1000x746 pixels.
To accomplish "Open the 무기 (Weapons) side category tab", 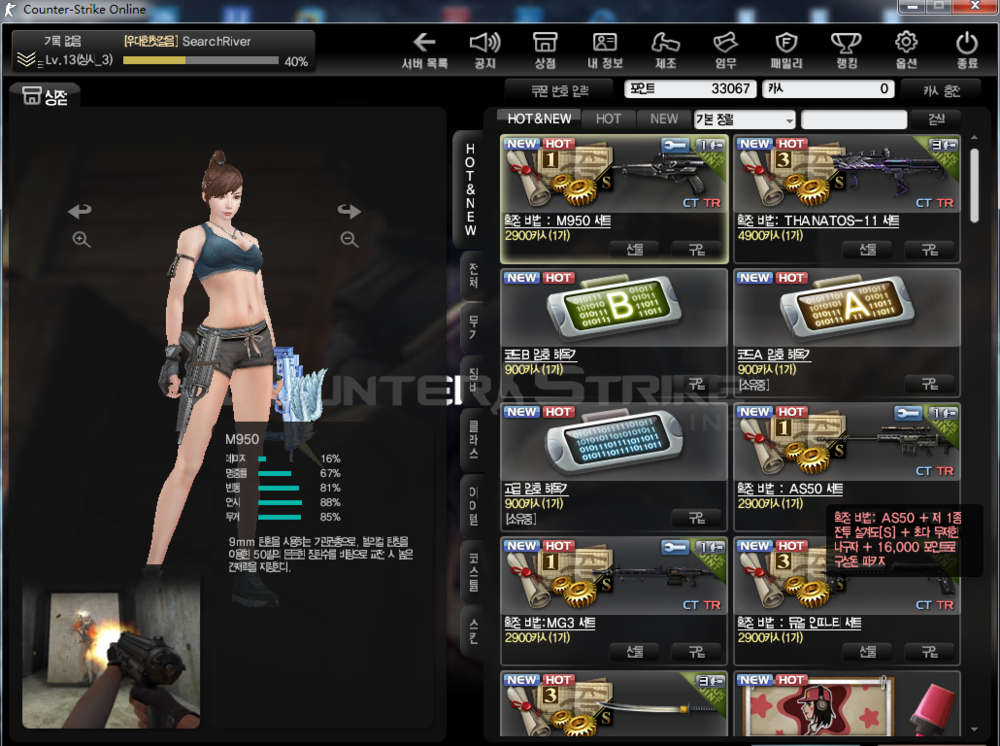I will (473, 326).
